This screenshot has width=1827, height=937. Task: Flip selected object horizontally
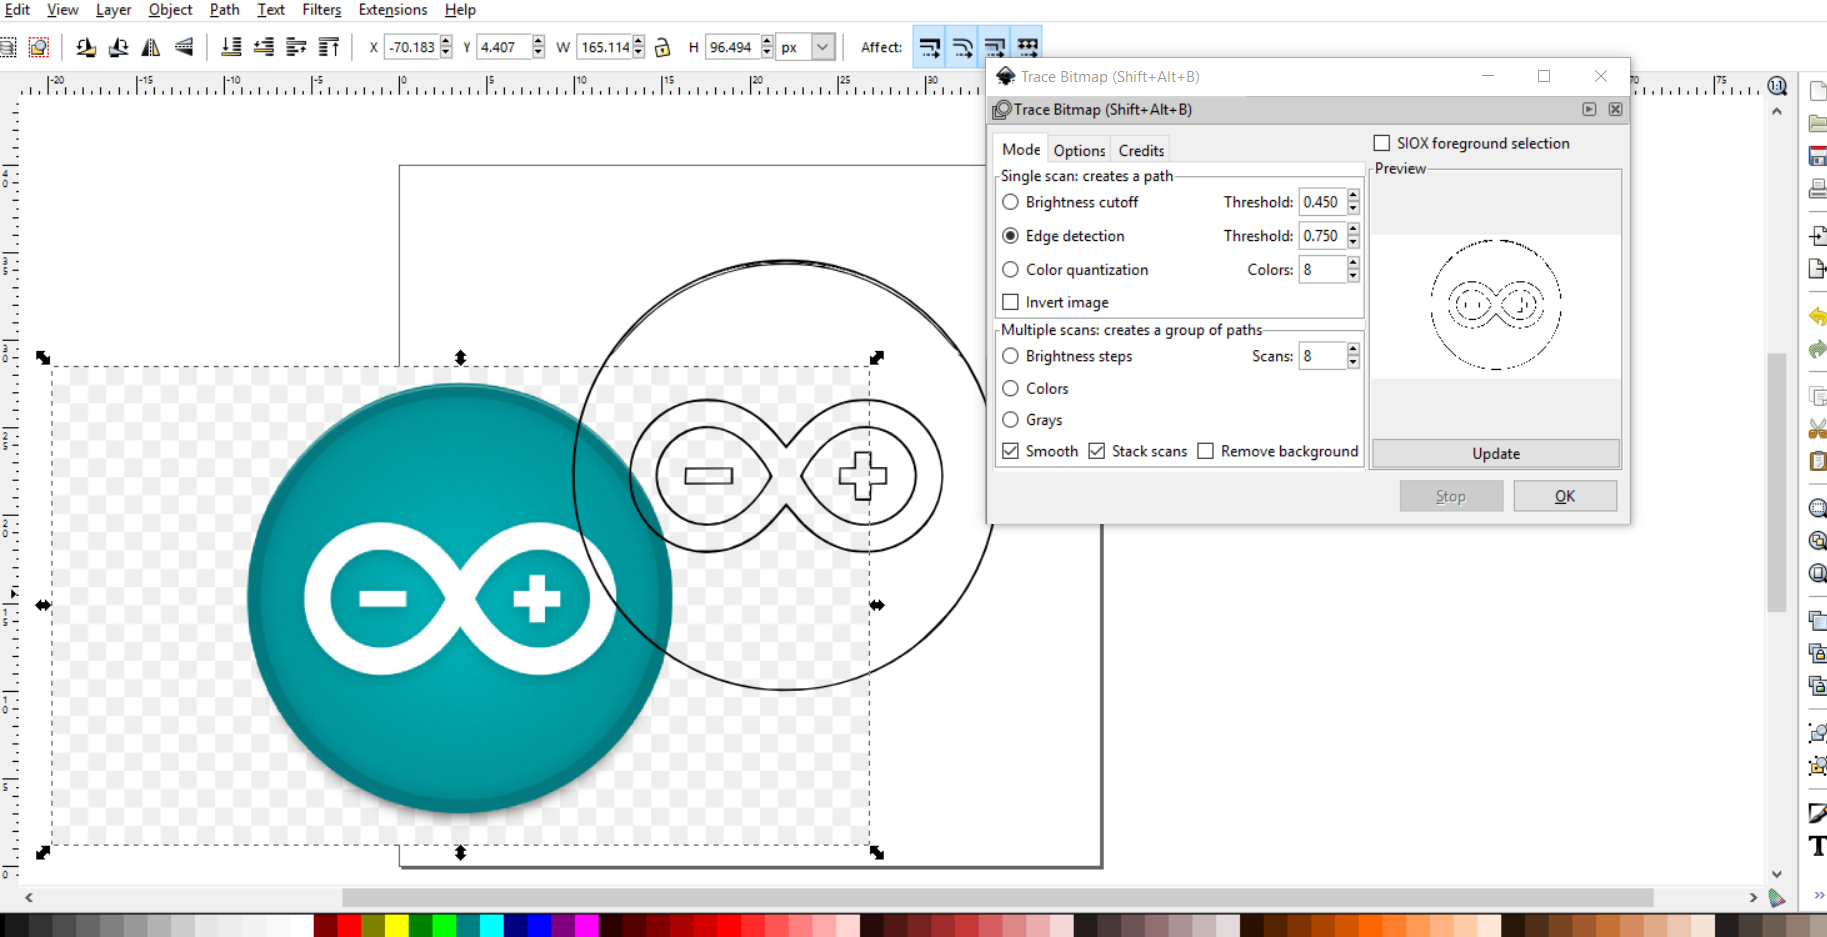tap(151, 47)
